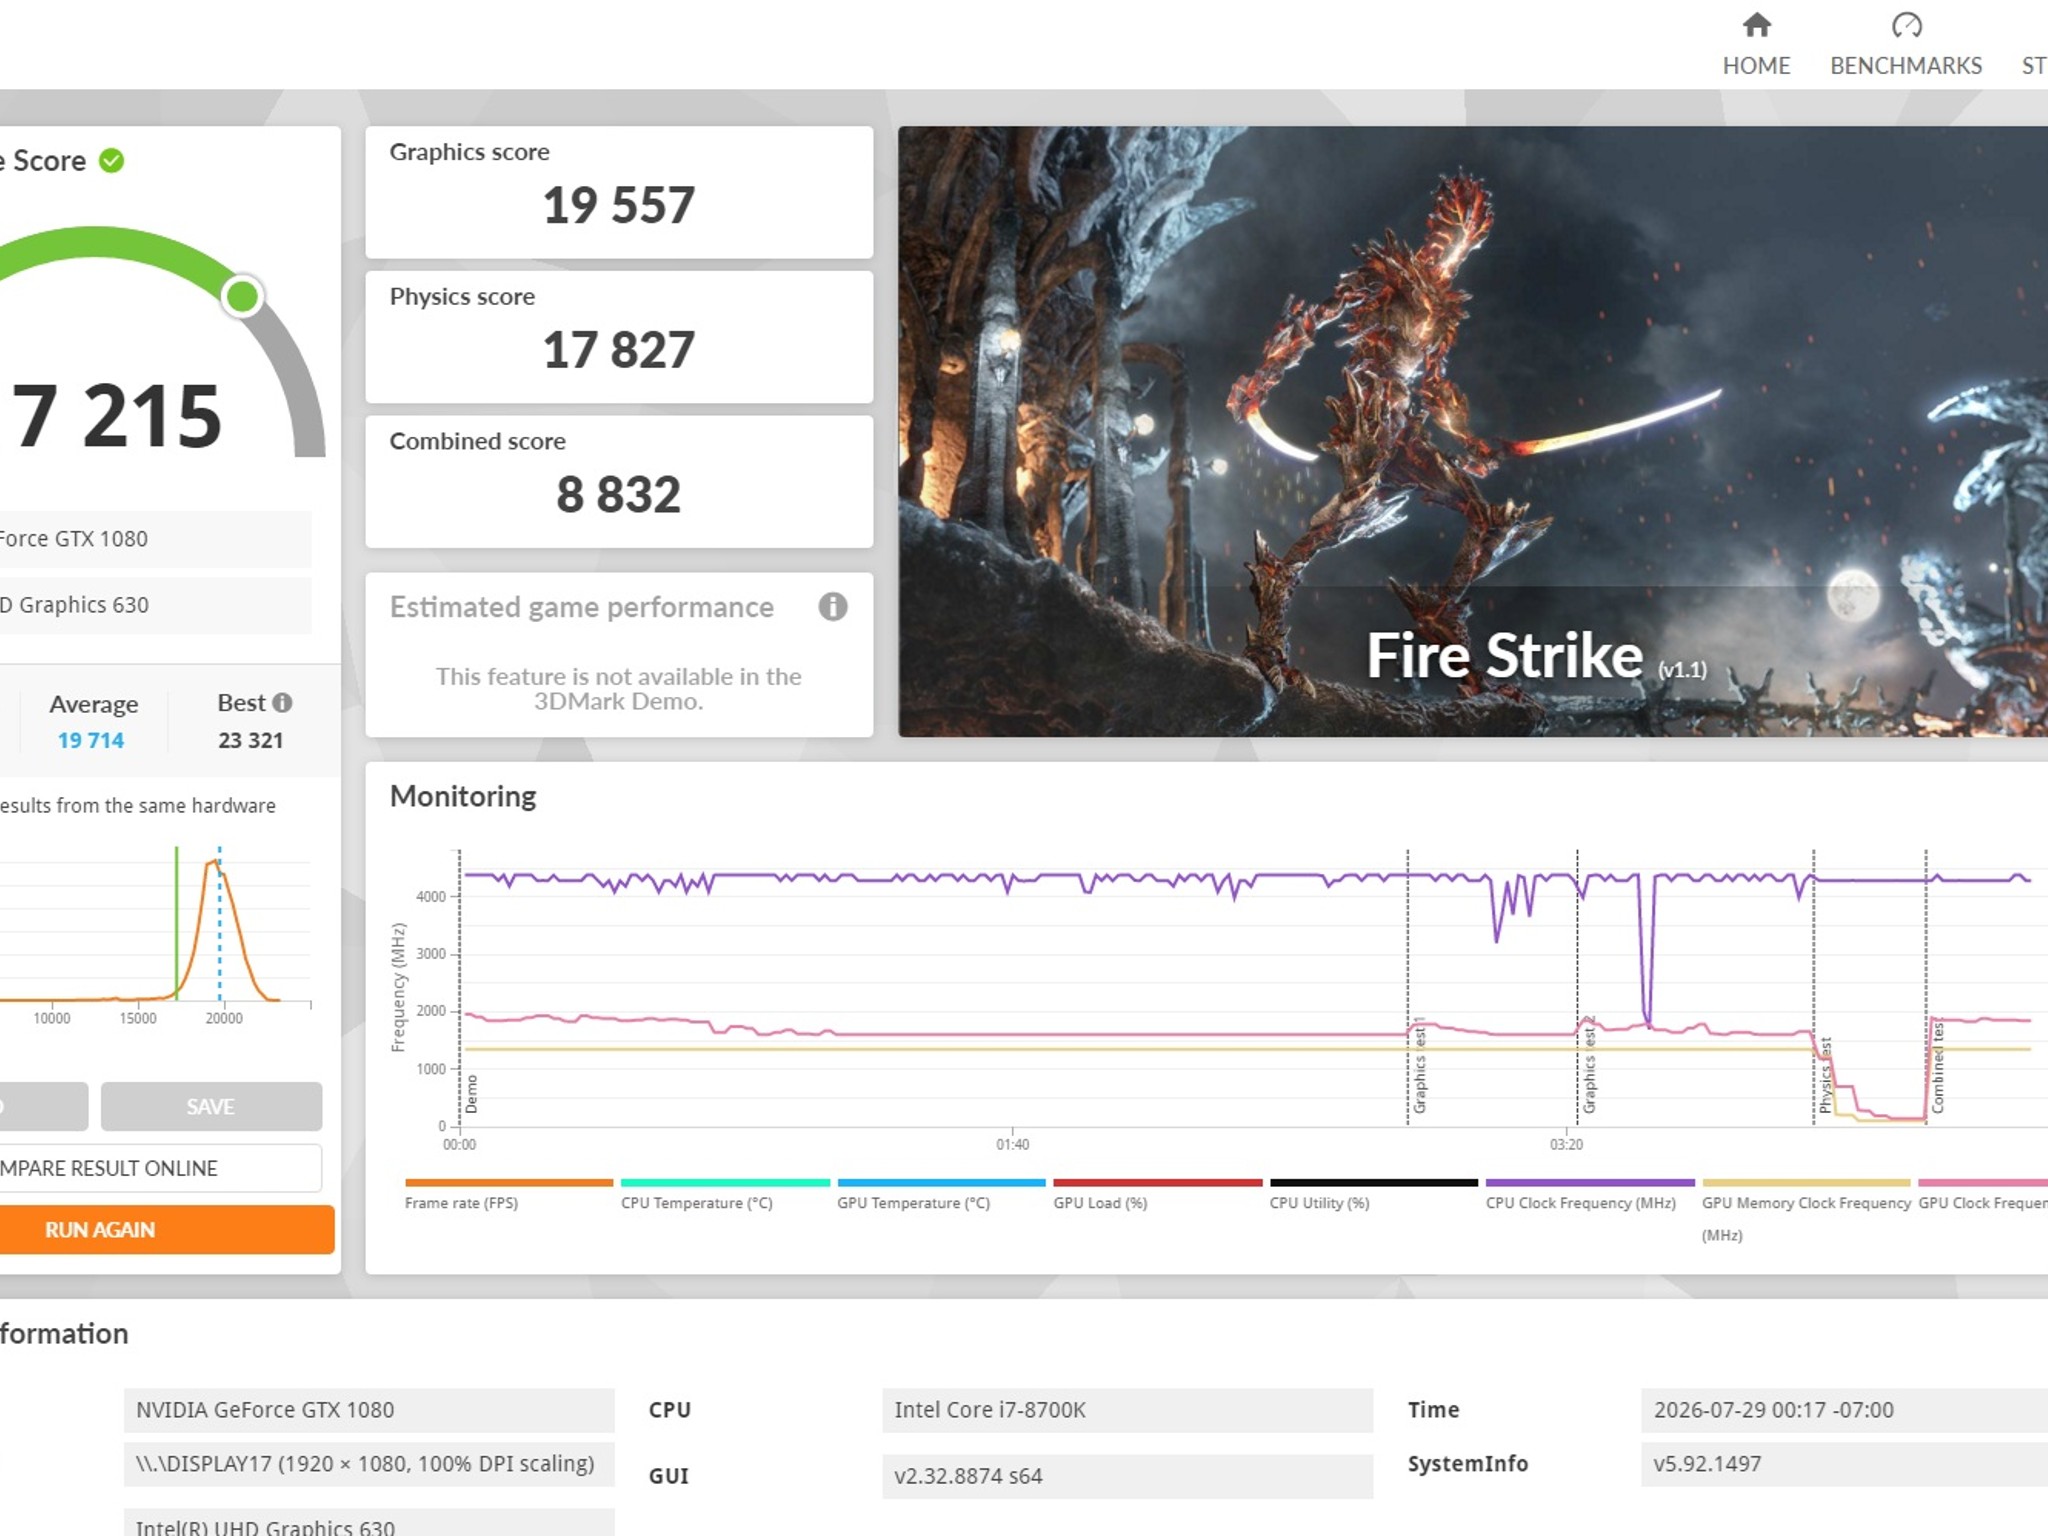
Task: Click the info icon beside Best
Action: click(x=283, y=703)
